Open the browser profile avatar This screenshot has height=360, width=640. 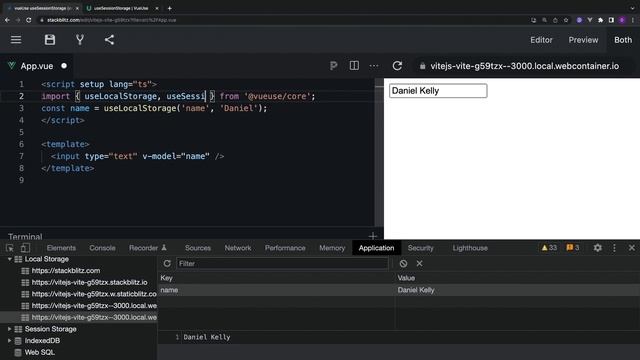click(x=622, y=20)
